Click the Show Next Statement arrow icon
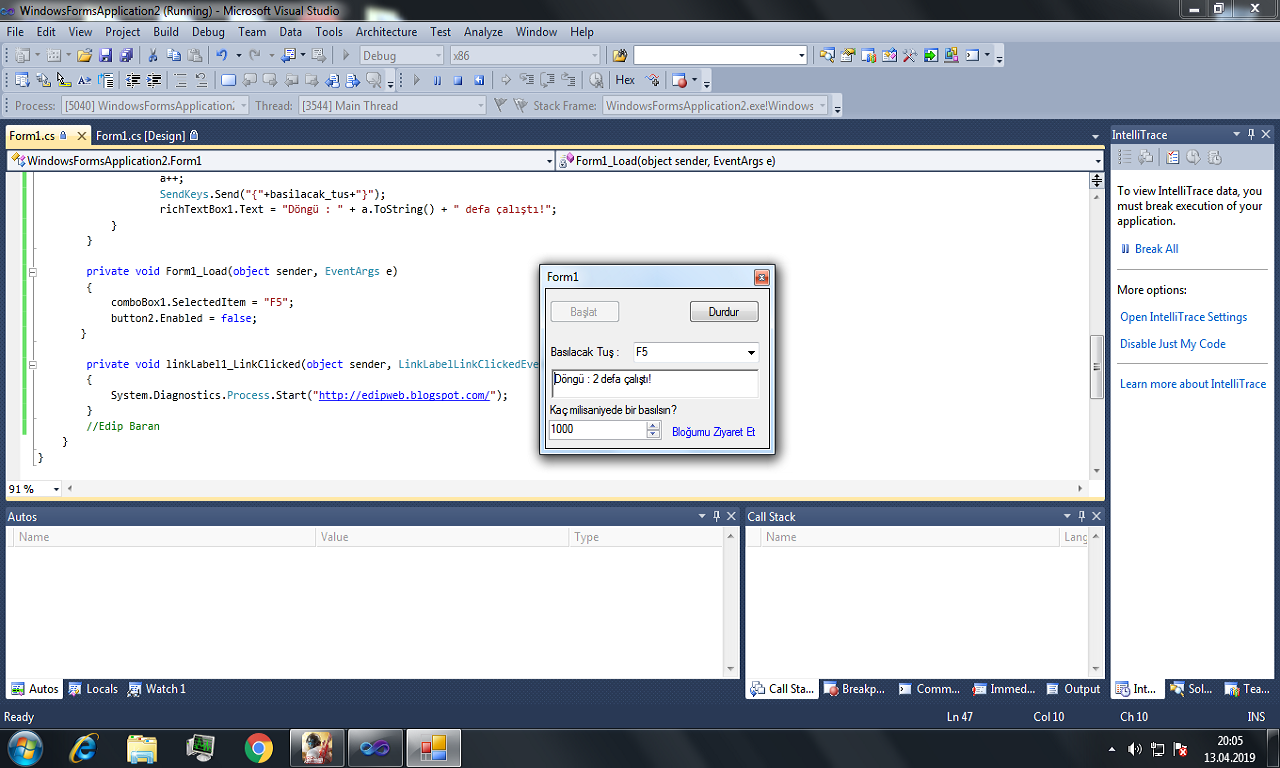This screenshot has height=768, width=1280. point(505,80)
